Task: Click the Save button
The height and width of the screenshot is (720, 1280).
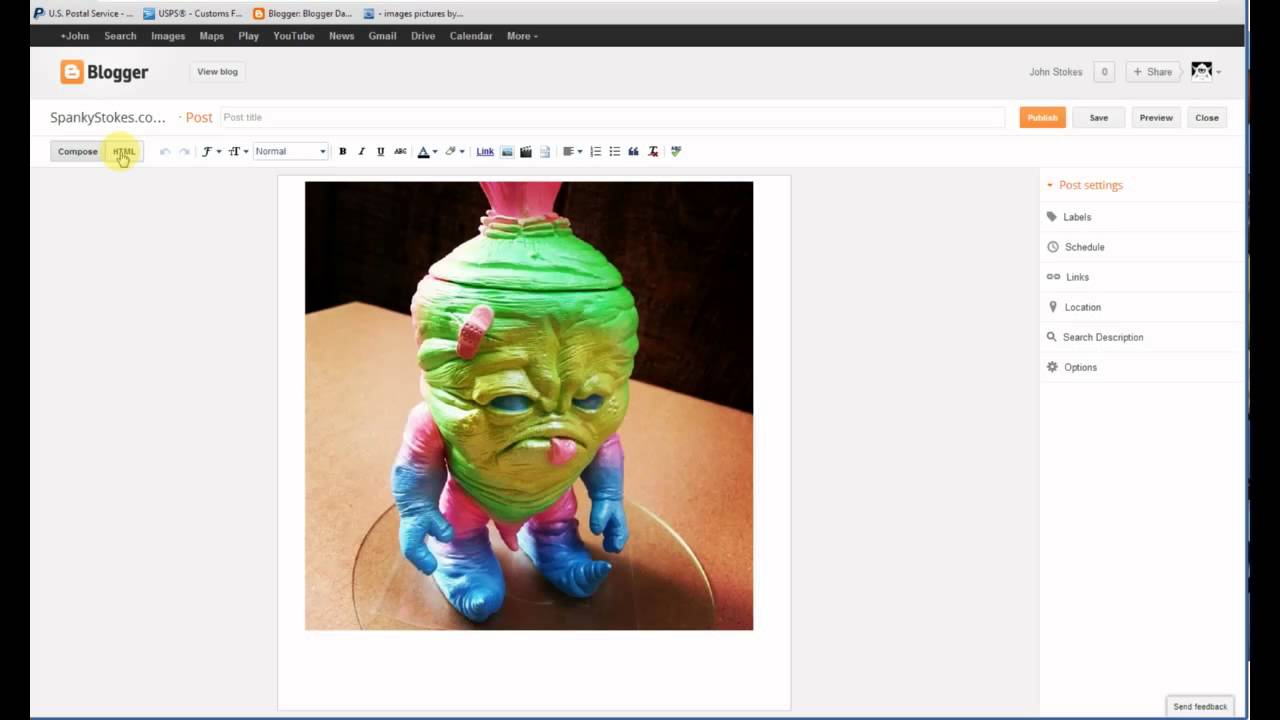Action: [x=1098, y=118]
